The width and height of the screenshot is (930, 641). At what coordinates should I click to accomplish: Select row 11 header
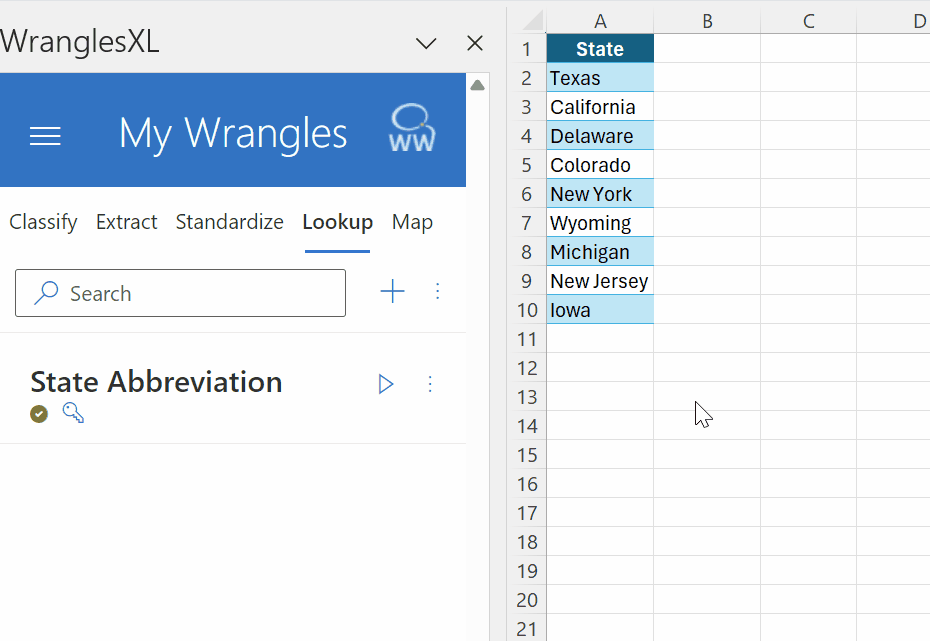point(527,339)
